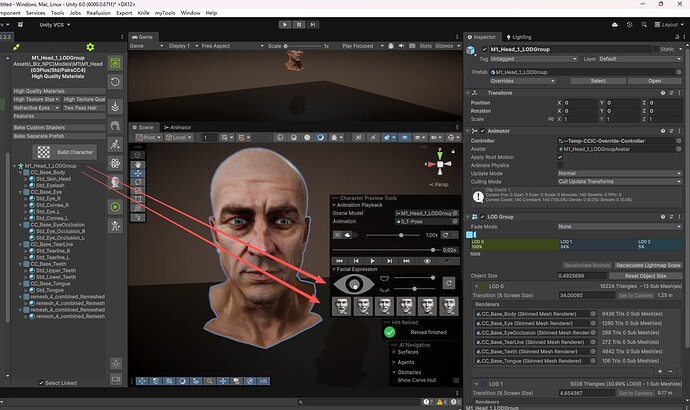Open the Tools menu

coord(57,13)
